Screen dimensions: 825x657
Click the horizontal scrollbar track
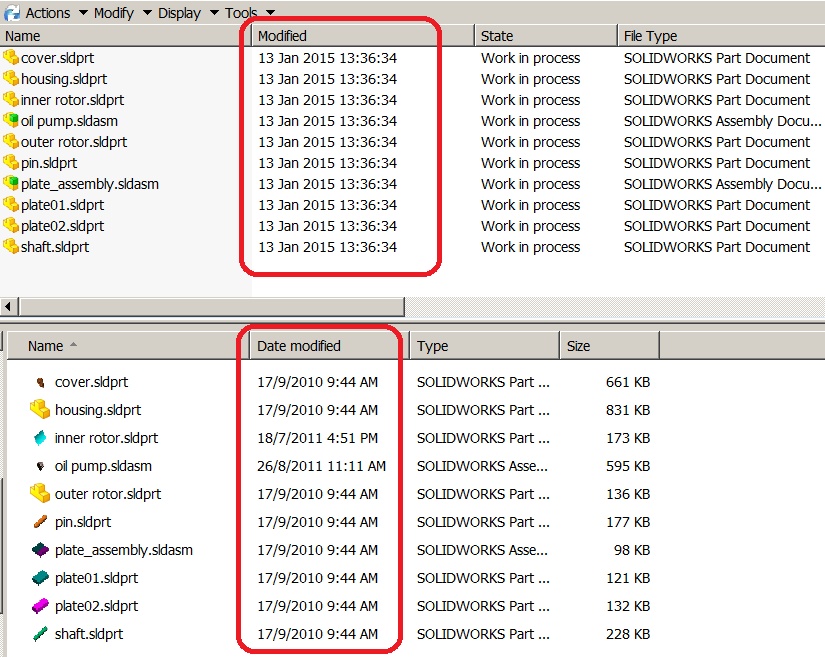coord(615,306)
